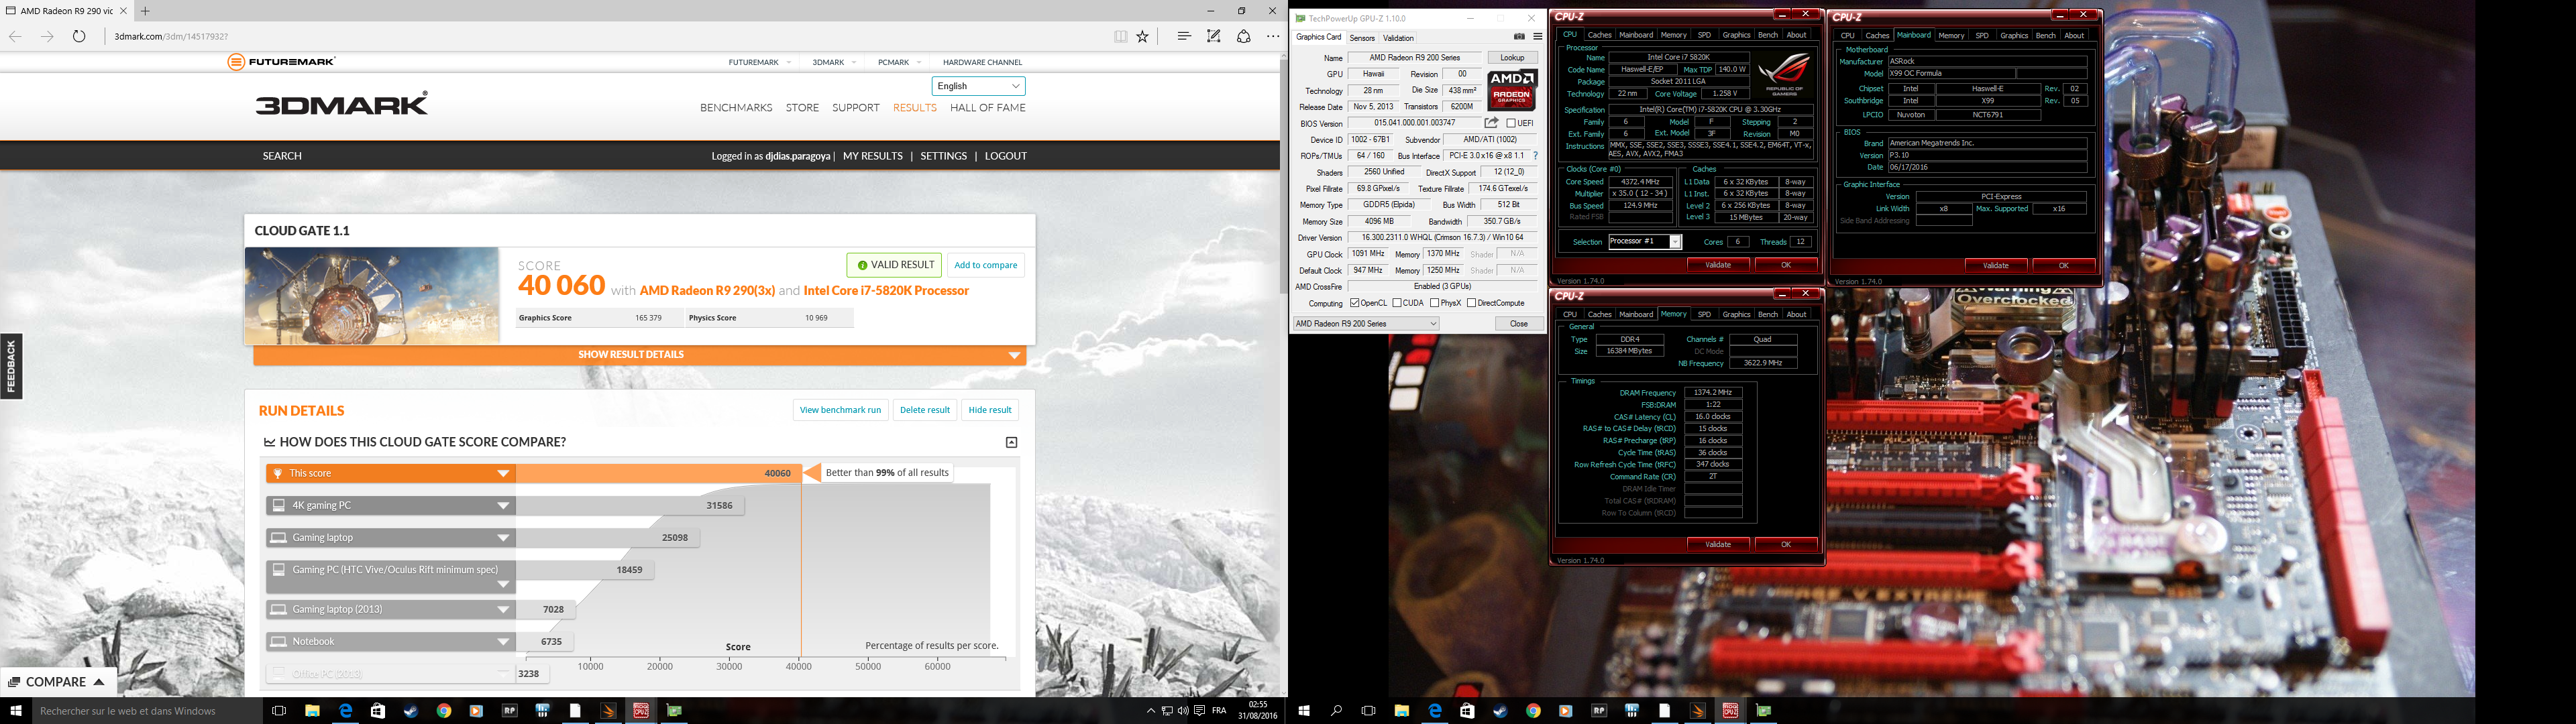This screenshot has height=724, width=2576.
Task: Expand the 'Gaming laptop (2013)' row
Action: 390,609
